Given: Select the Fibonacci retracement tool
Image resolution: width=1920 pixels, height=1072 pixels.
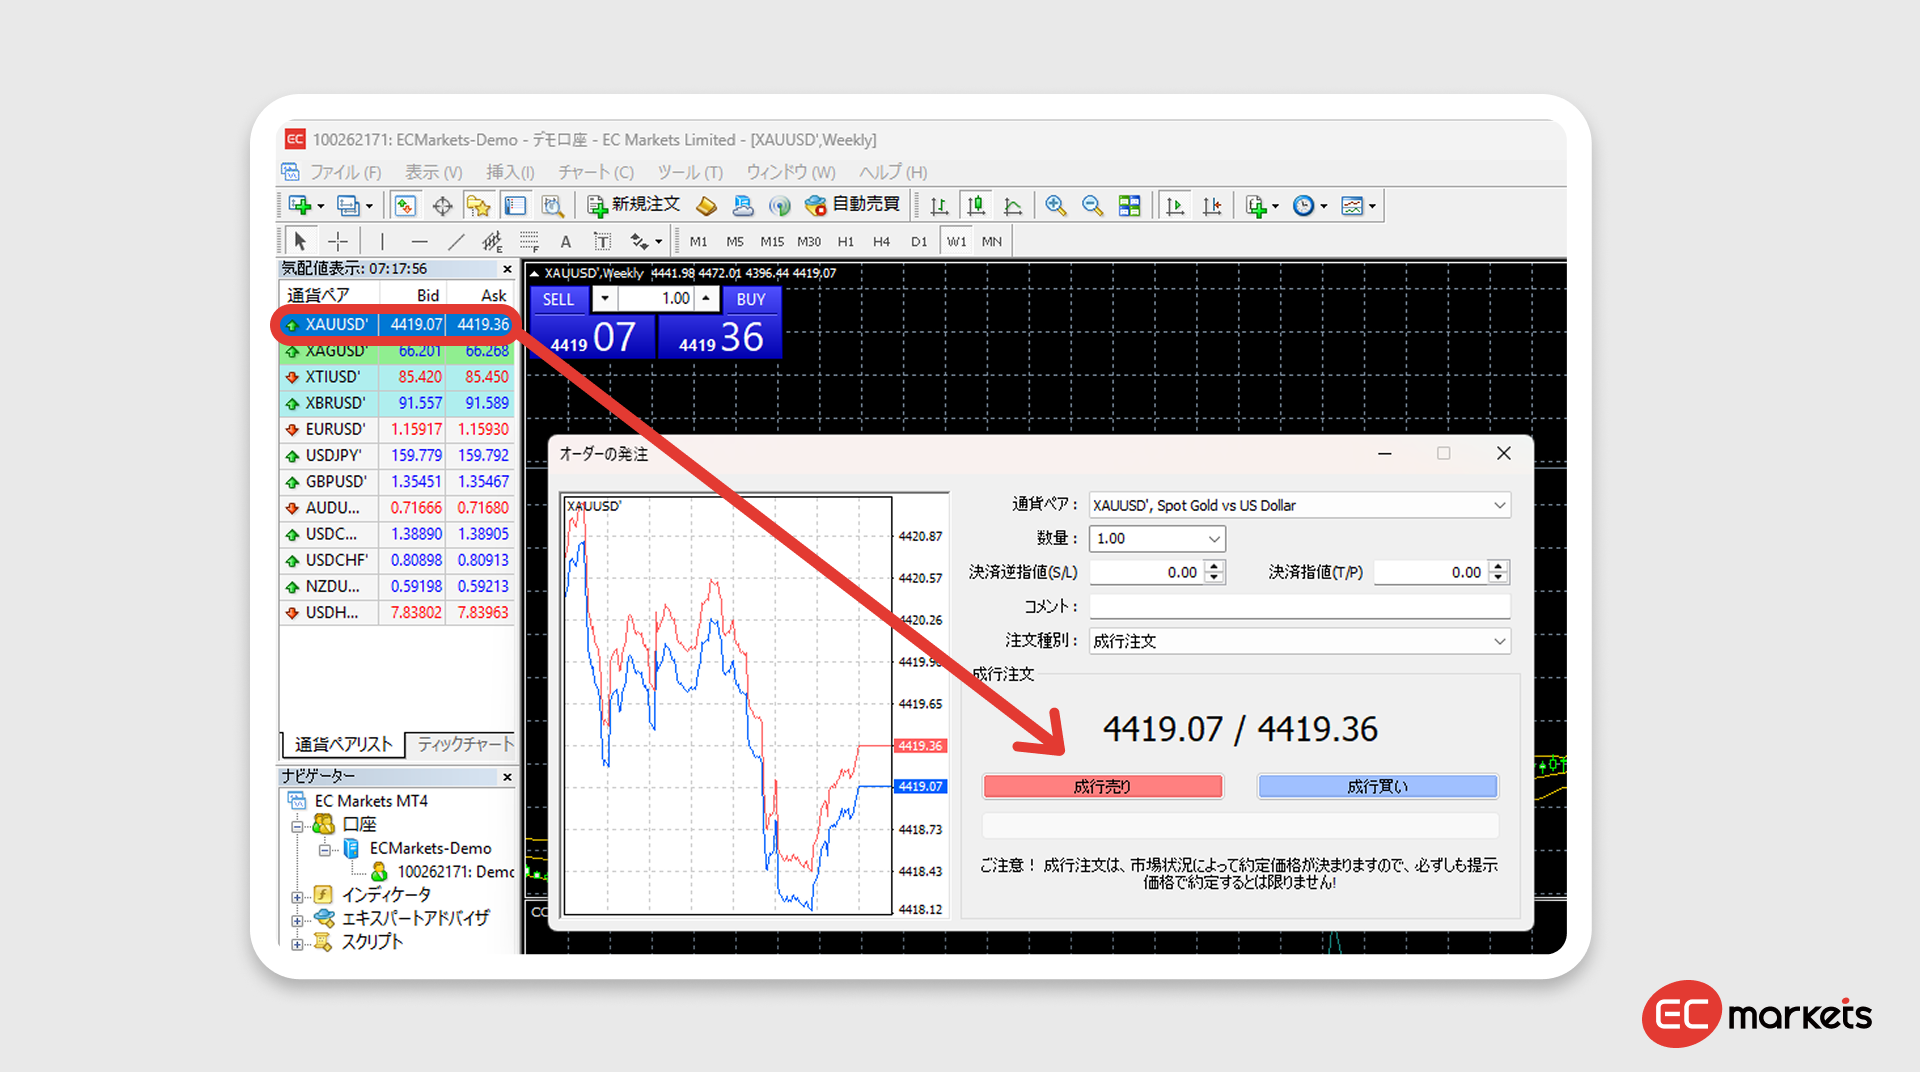Looking at the screenshot, I should point(529,241).
